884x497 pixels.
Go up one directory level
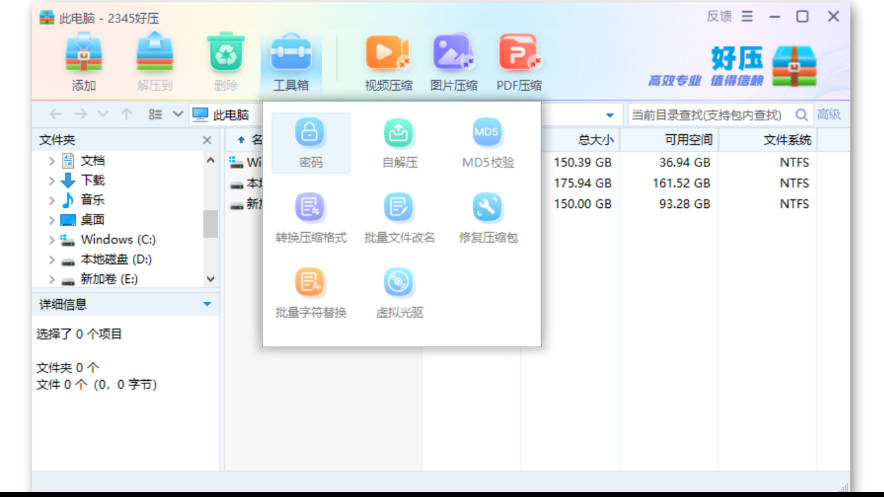pyautogui.click(x=126, y=114)
